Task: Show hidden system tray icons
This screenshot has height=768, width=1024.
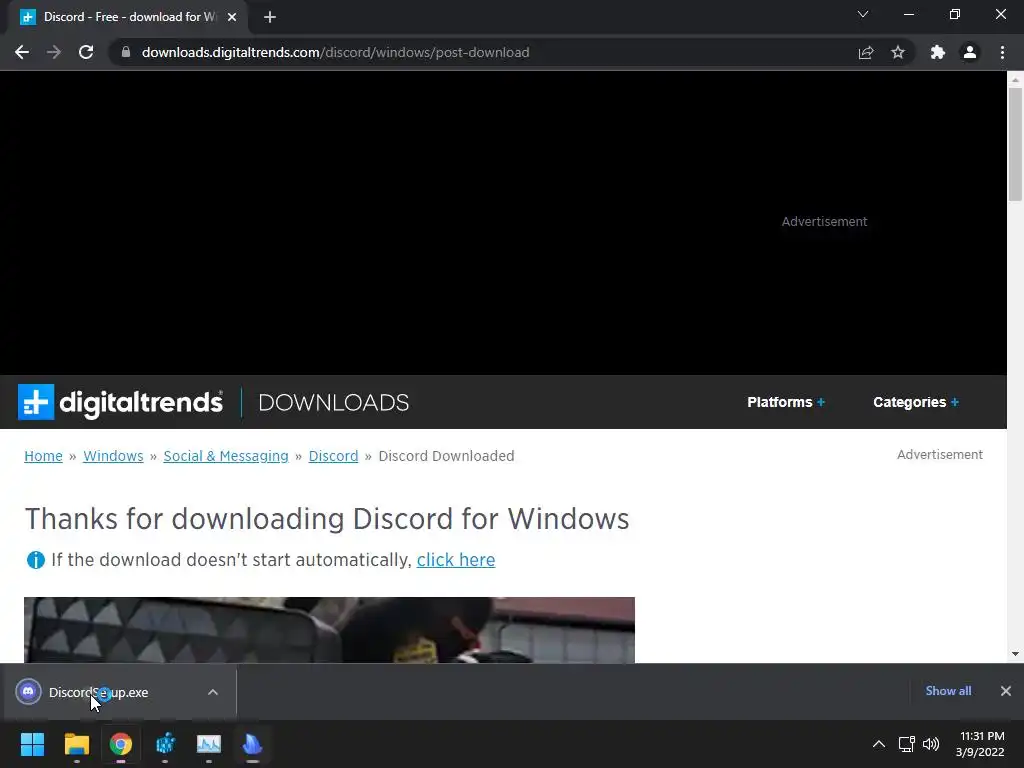Action: point(879,744)
